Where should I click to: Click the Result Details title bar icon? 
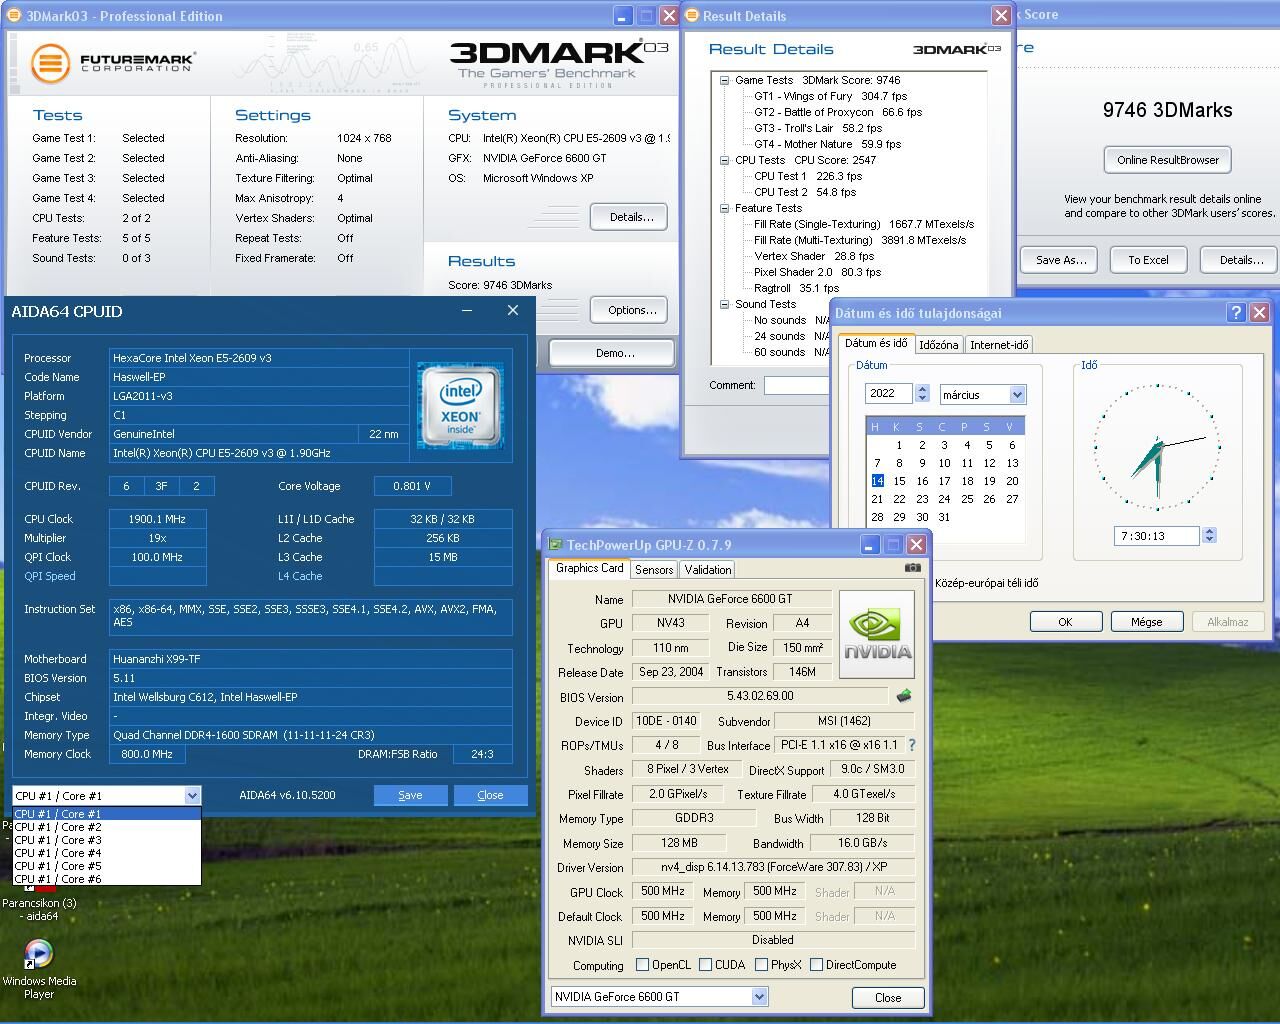691,16
